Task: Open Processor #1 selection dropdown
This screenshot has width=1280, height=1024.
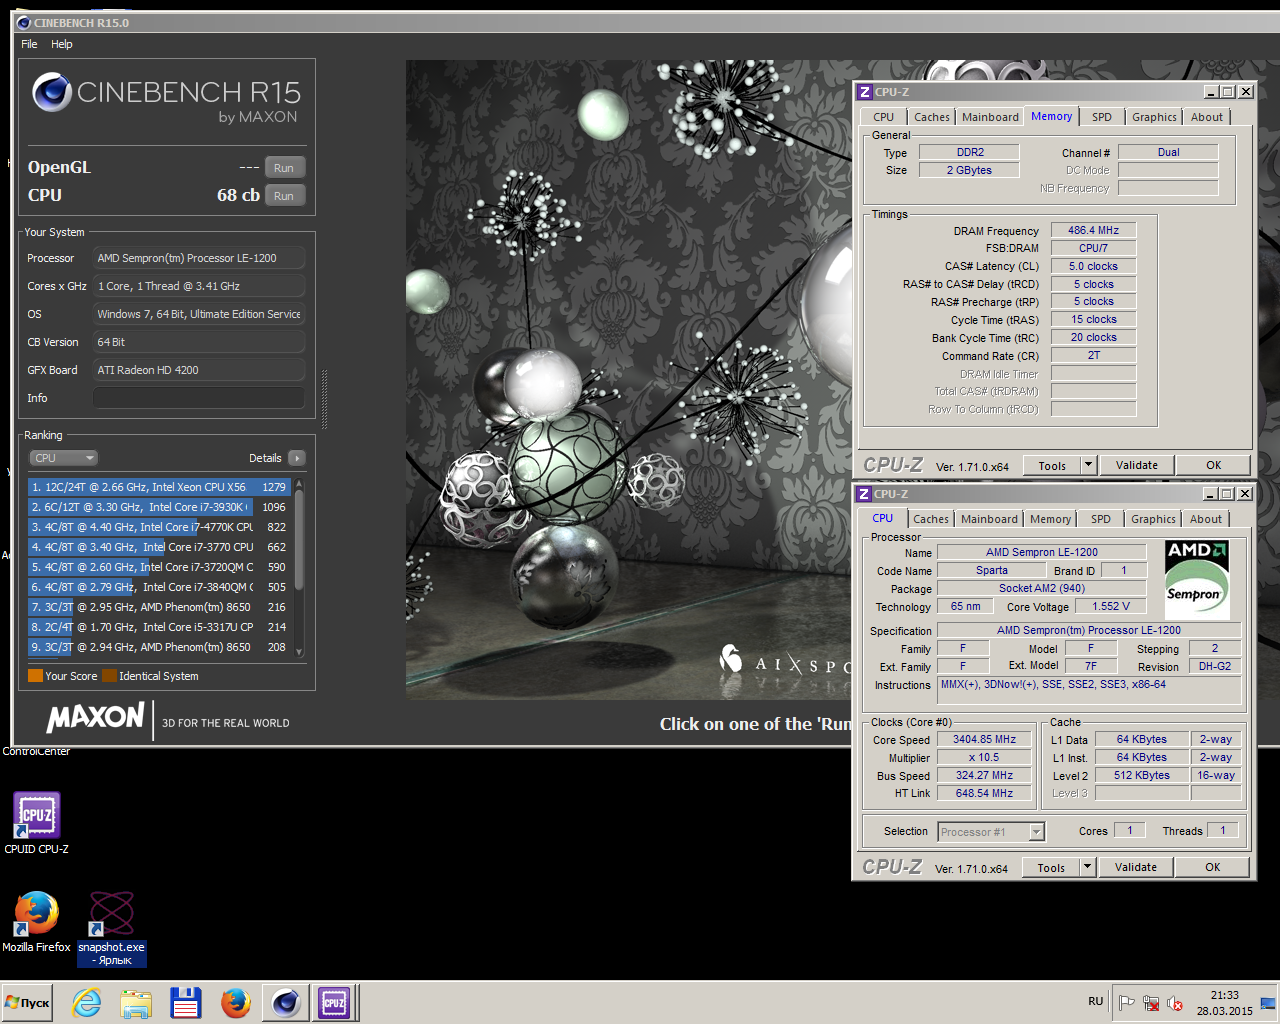Action: [x=991, y=832]
